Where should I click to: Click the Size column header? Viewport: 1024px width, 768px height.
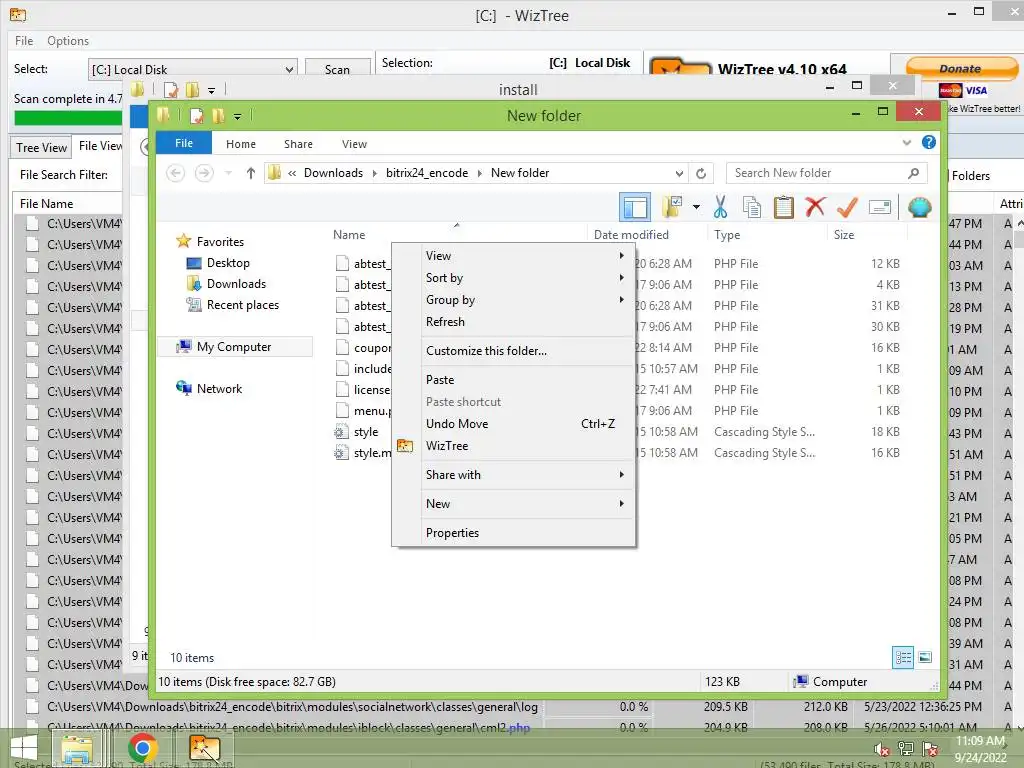tap(844, 234)
